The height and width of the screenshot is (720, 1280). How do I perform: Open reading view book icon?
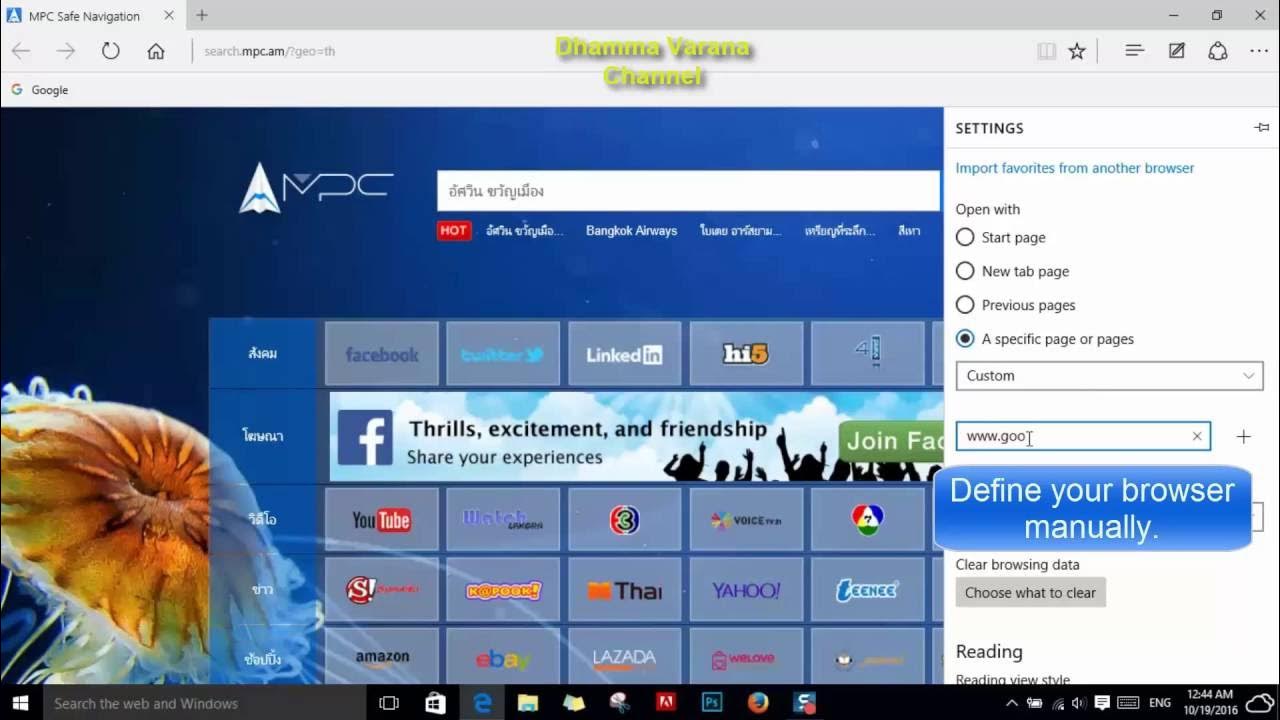tap(1046, 51)
